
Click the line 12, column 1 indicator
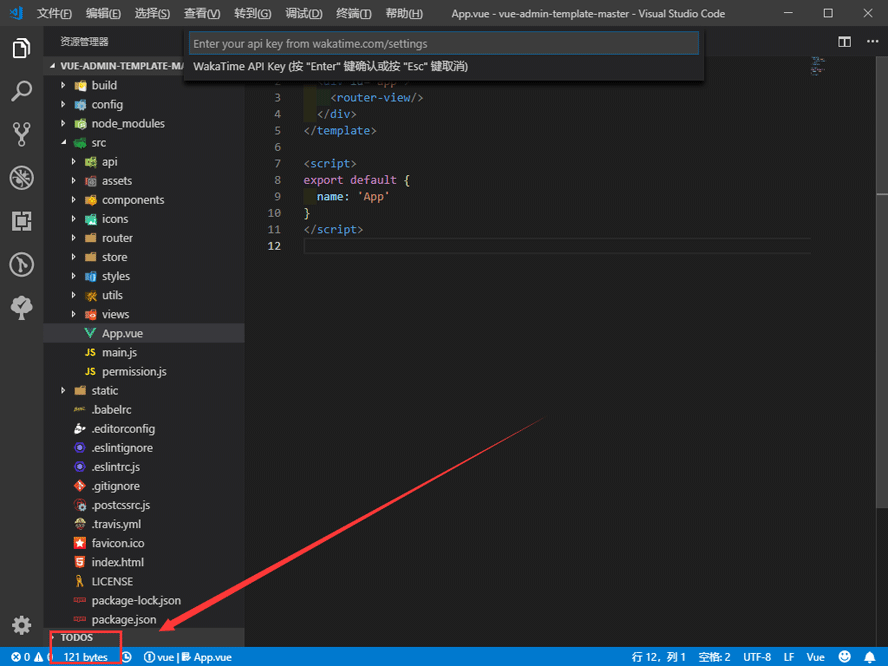tap(658, 657)
